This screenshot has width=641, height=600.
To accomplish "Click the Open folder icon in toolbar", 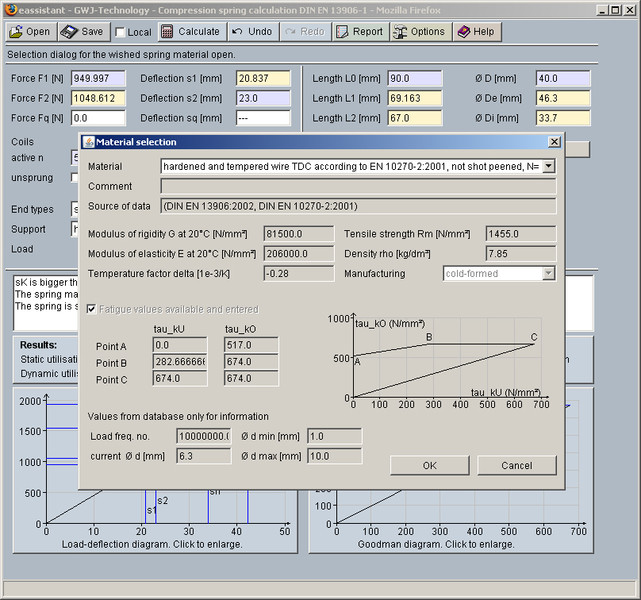I will coord(17,31).
